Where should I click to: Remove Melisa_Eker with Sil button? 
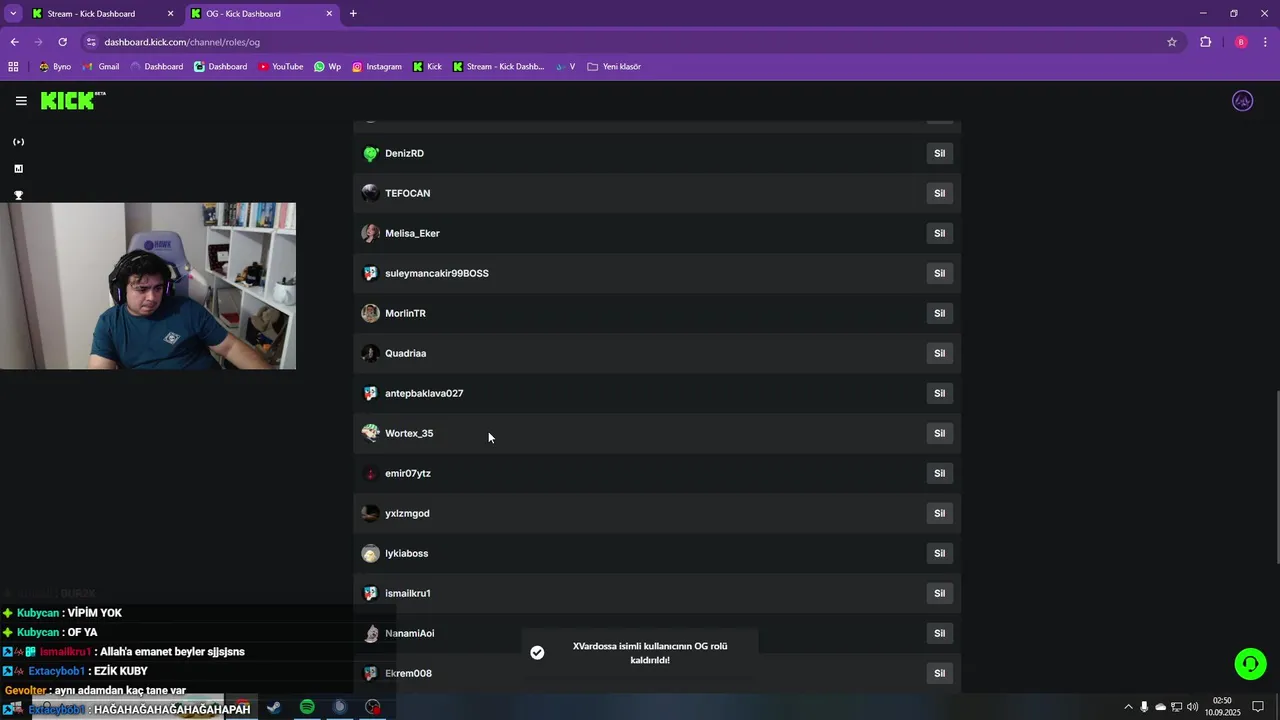tap(939, 233)
